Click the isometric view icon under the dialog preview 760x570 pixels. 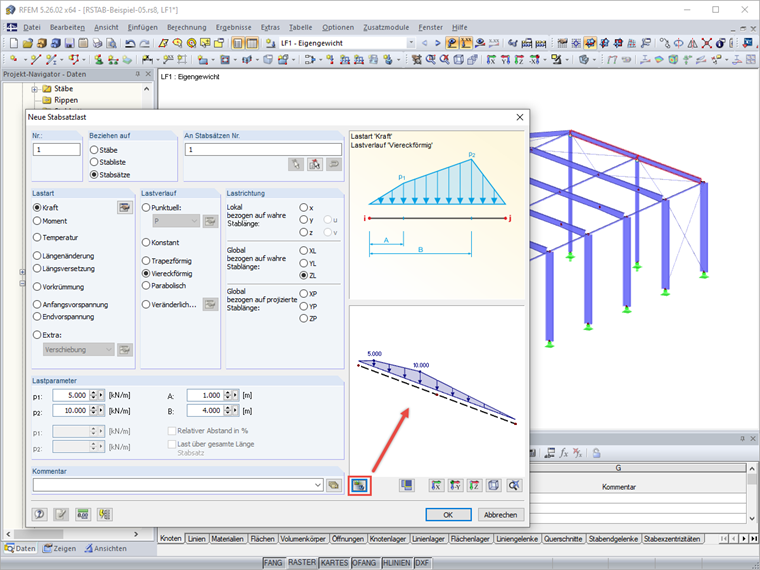pyautogui.click(x=494, y=485)
